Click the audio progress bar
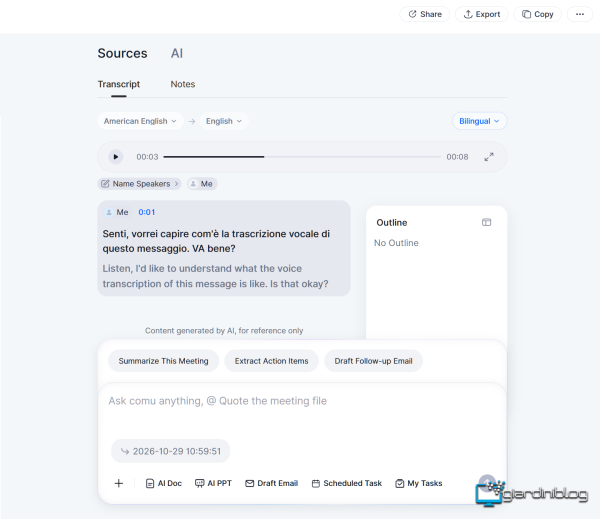 pos(302,157)
